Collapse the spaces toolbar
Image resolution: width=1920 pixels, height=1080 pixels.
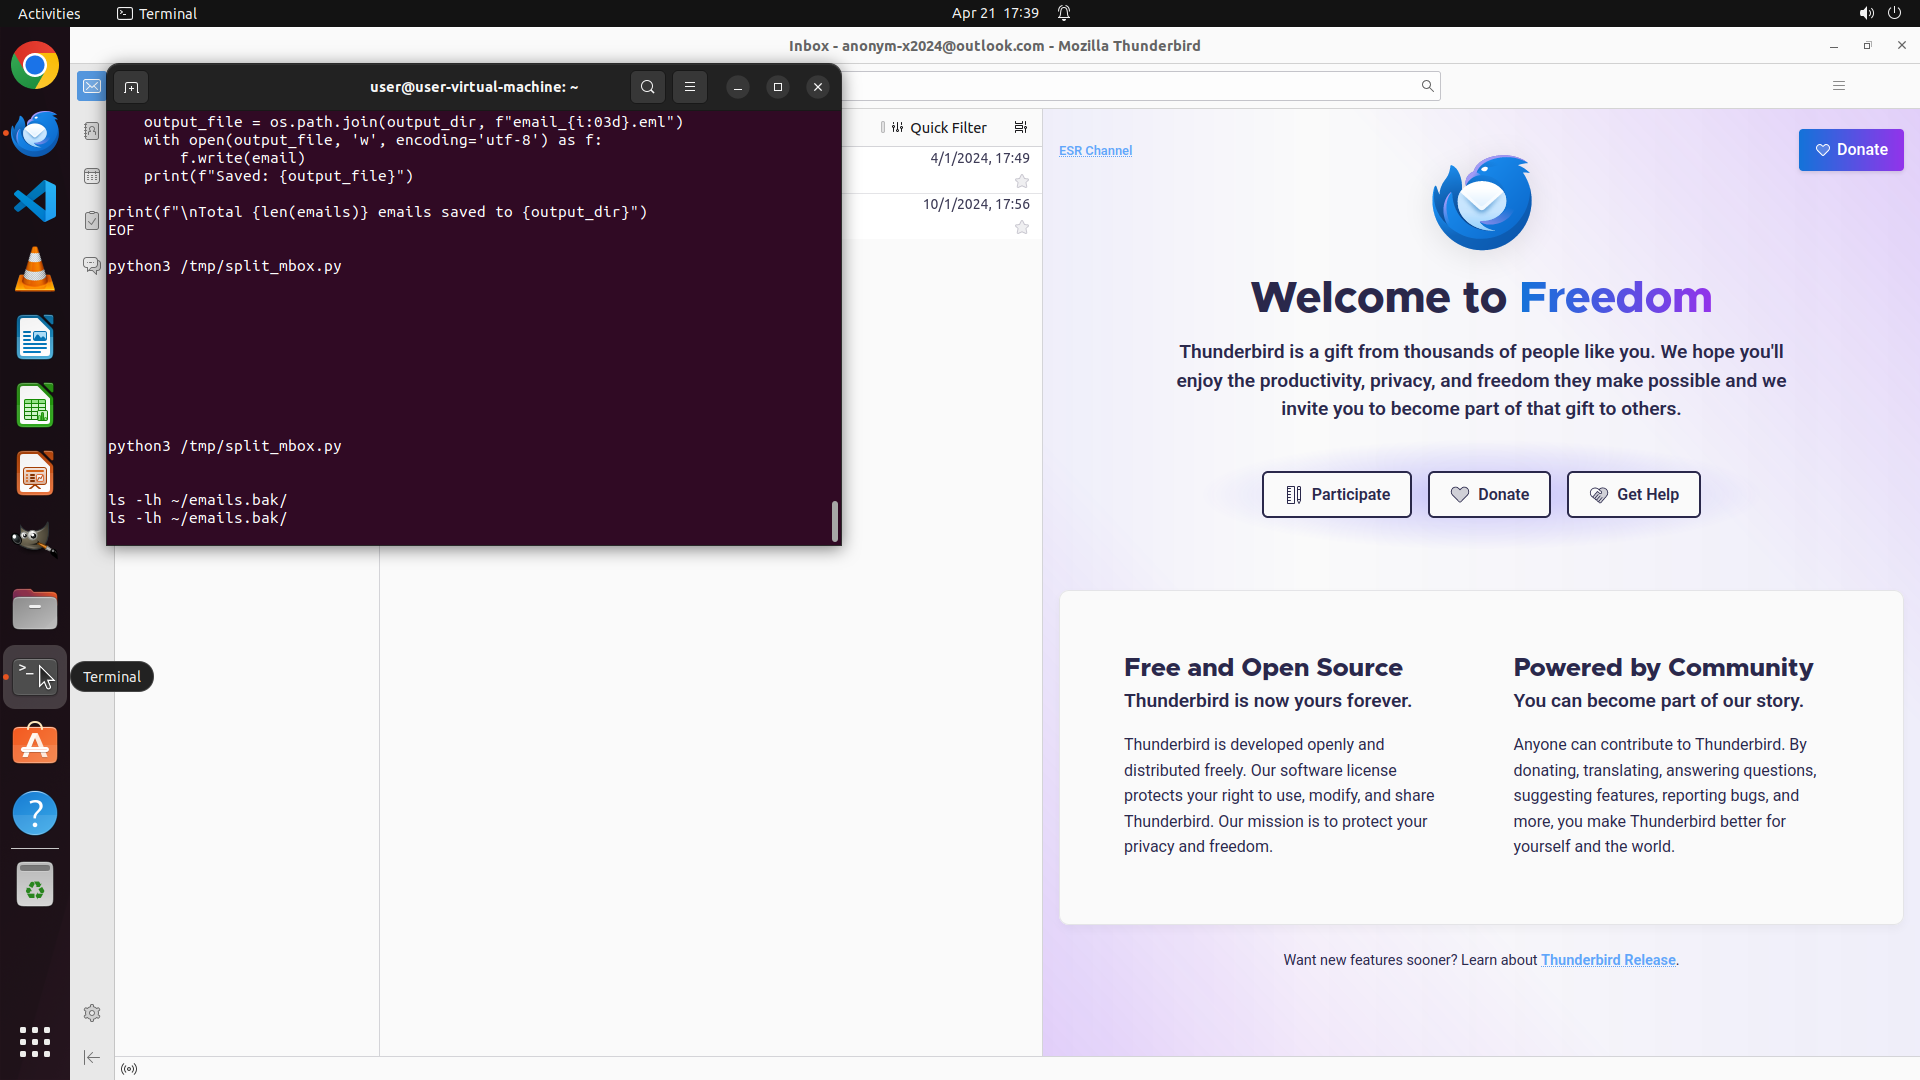tap(92, 1057)
